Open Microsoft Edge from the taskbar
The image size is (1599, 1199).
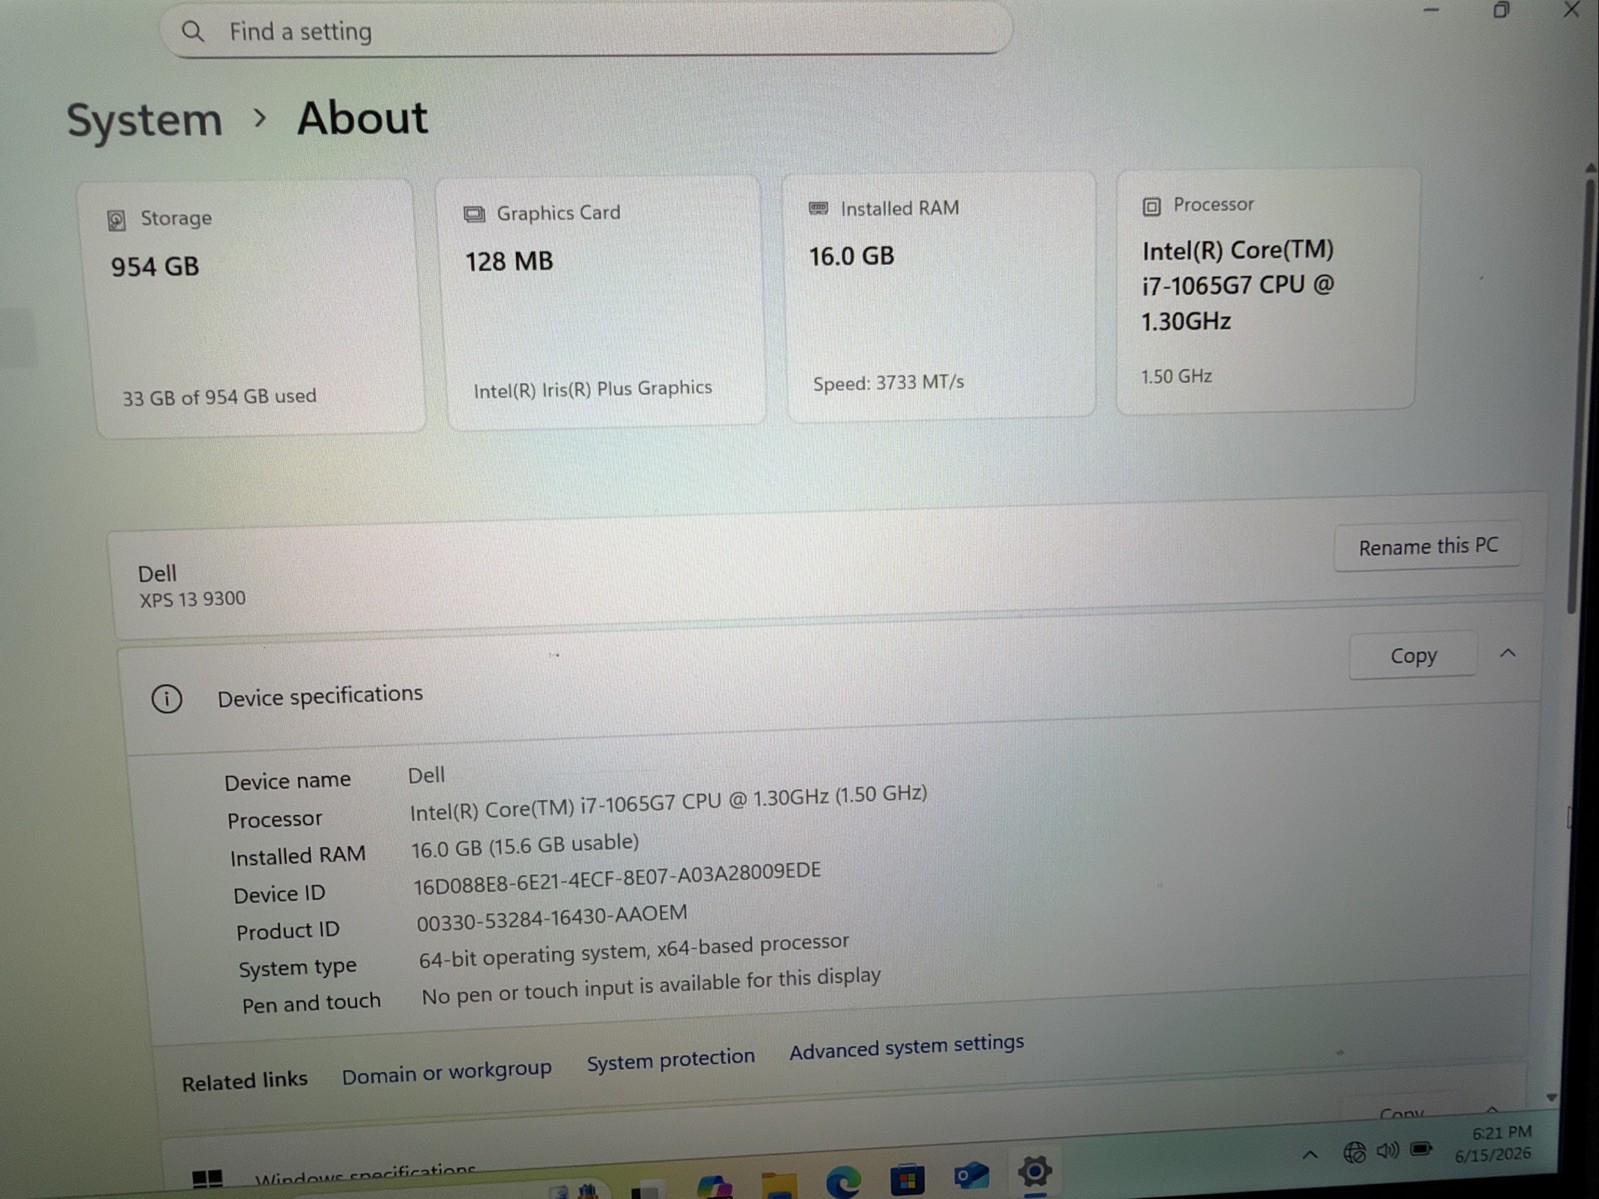tap(843, 1183)
